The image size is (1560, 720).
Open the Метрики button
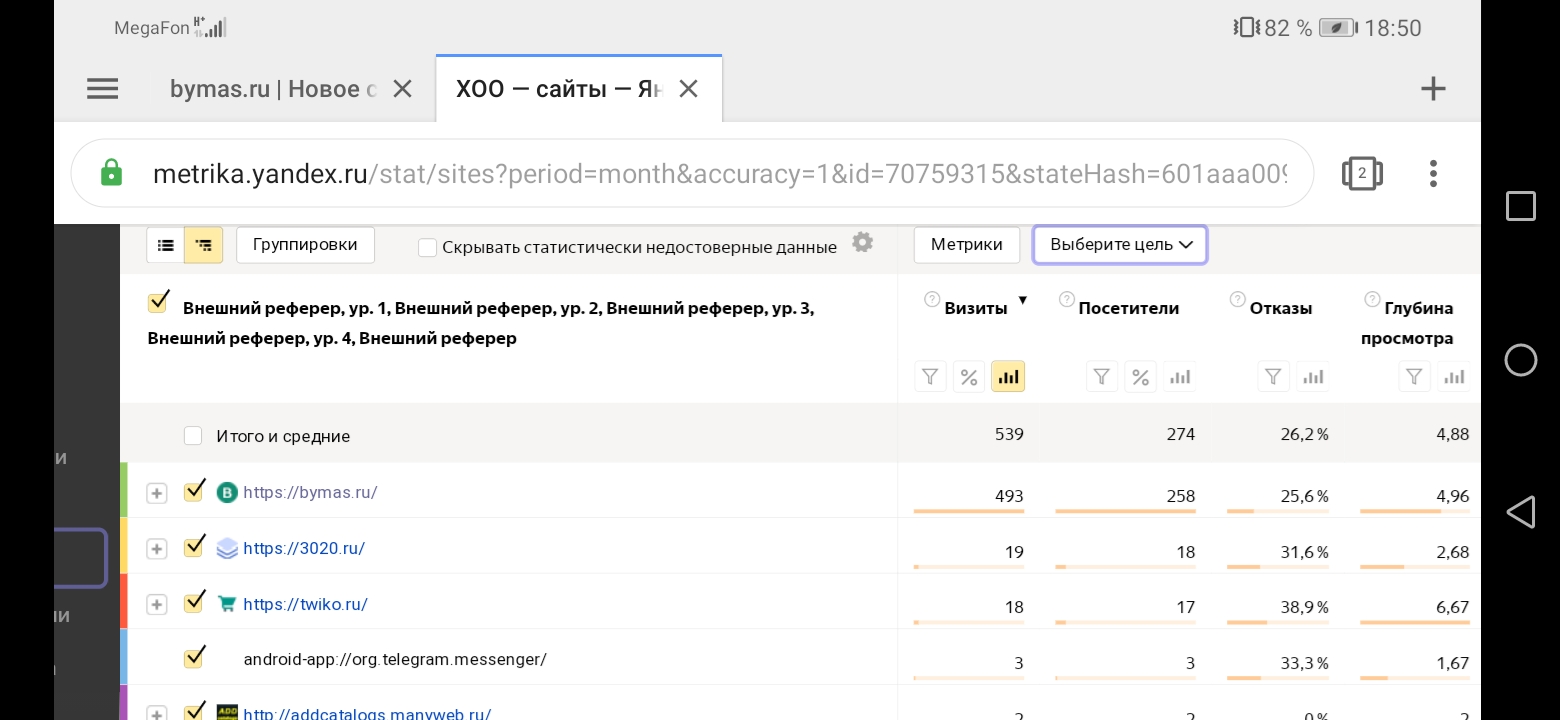pos(966,245)
